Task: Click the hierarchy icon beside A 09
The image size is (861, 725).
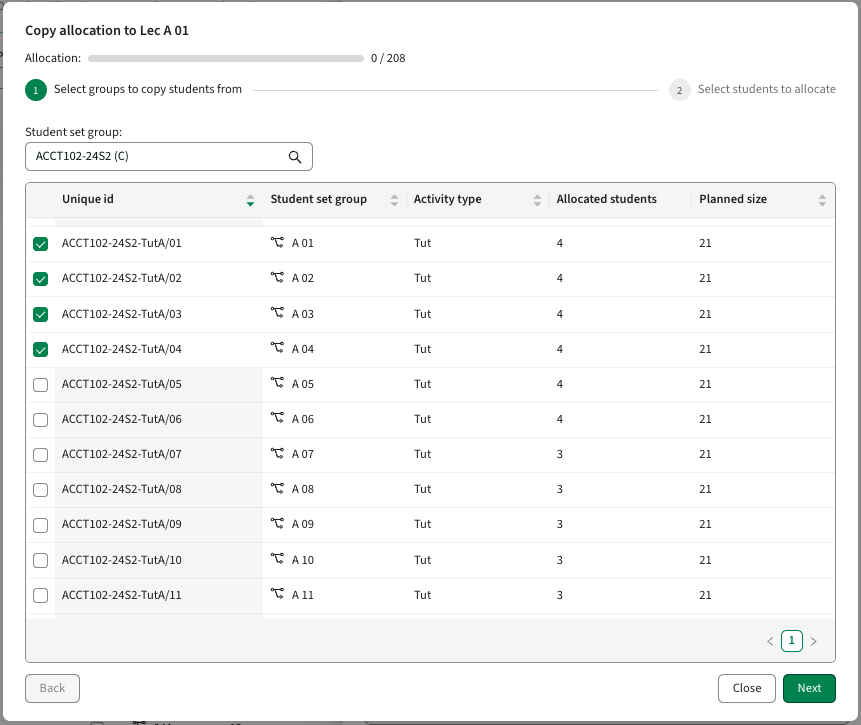Action: tap(277, 523)
